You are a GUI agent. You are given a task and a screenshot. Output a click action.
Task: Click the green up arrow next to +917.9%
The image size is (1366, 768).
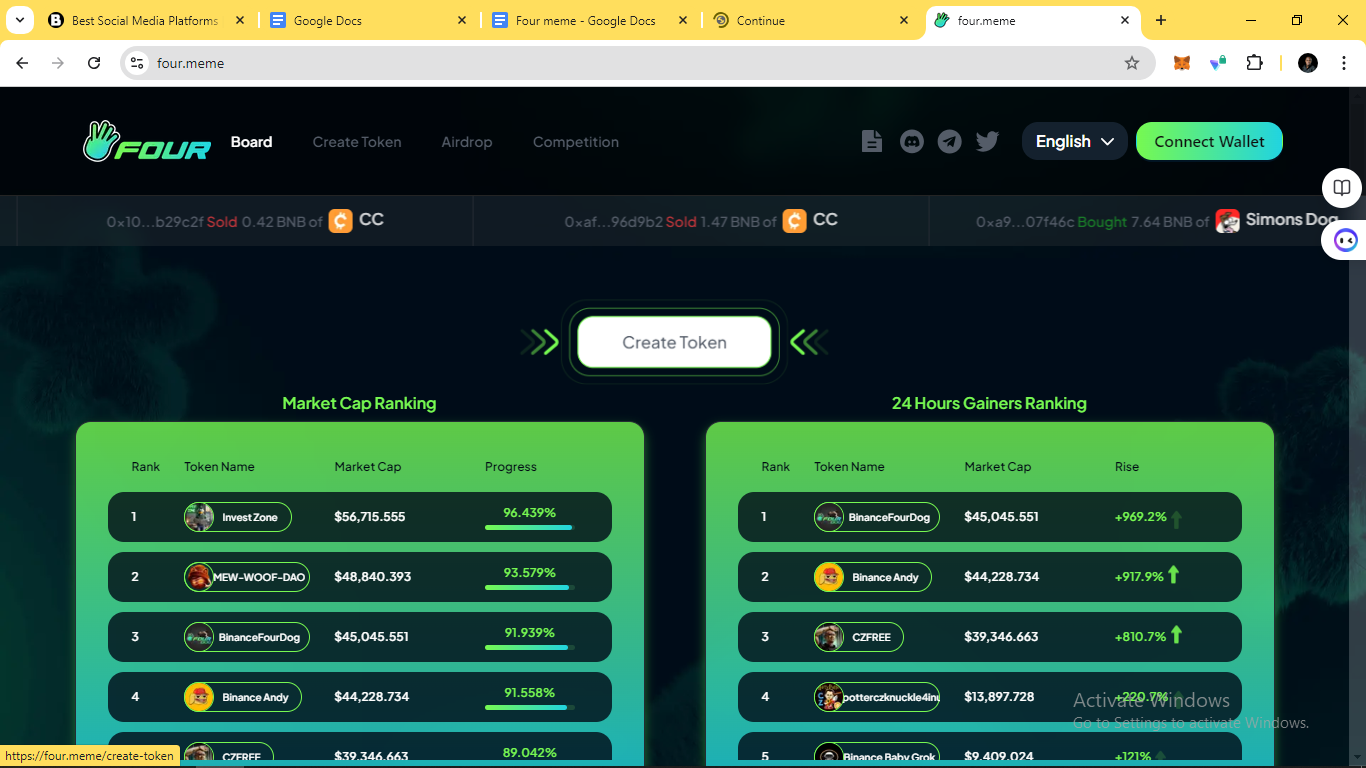click(1174, 575)
